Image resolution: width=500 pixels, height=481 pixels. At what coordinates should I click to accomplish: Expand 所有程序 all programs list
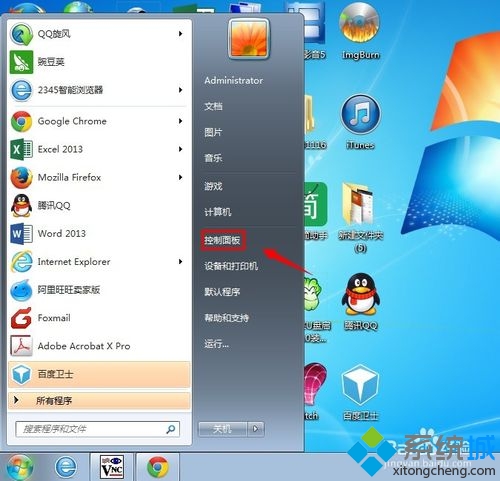[x=99, y=401]
